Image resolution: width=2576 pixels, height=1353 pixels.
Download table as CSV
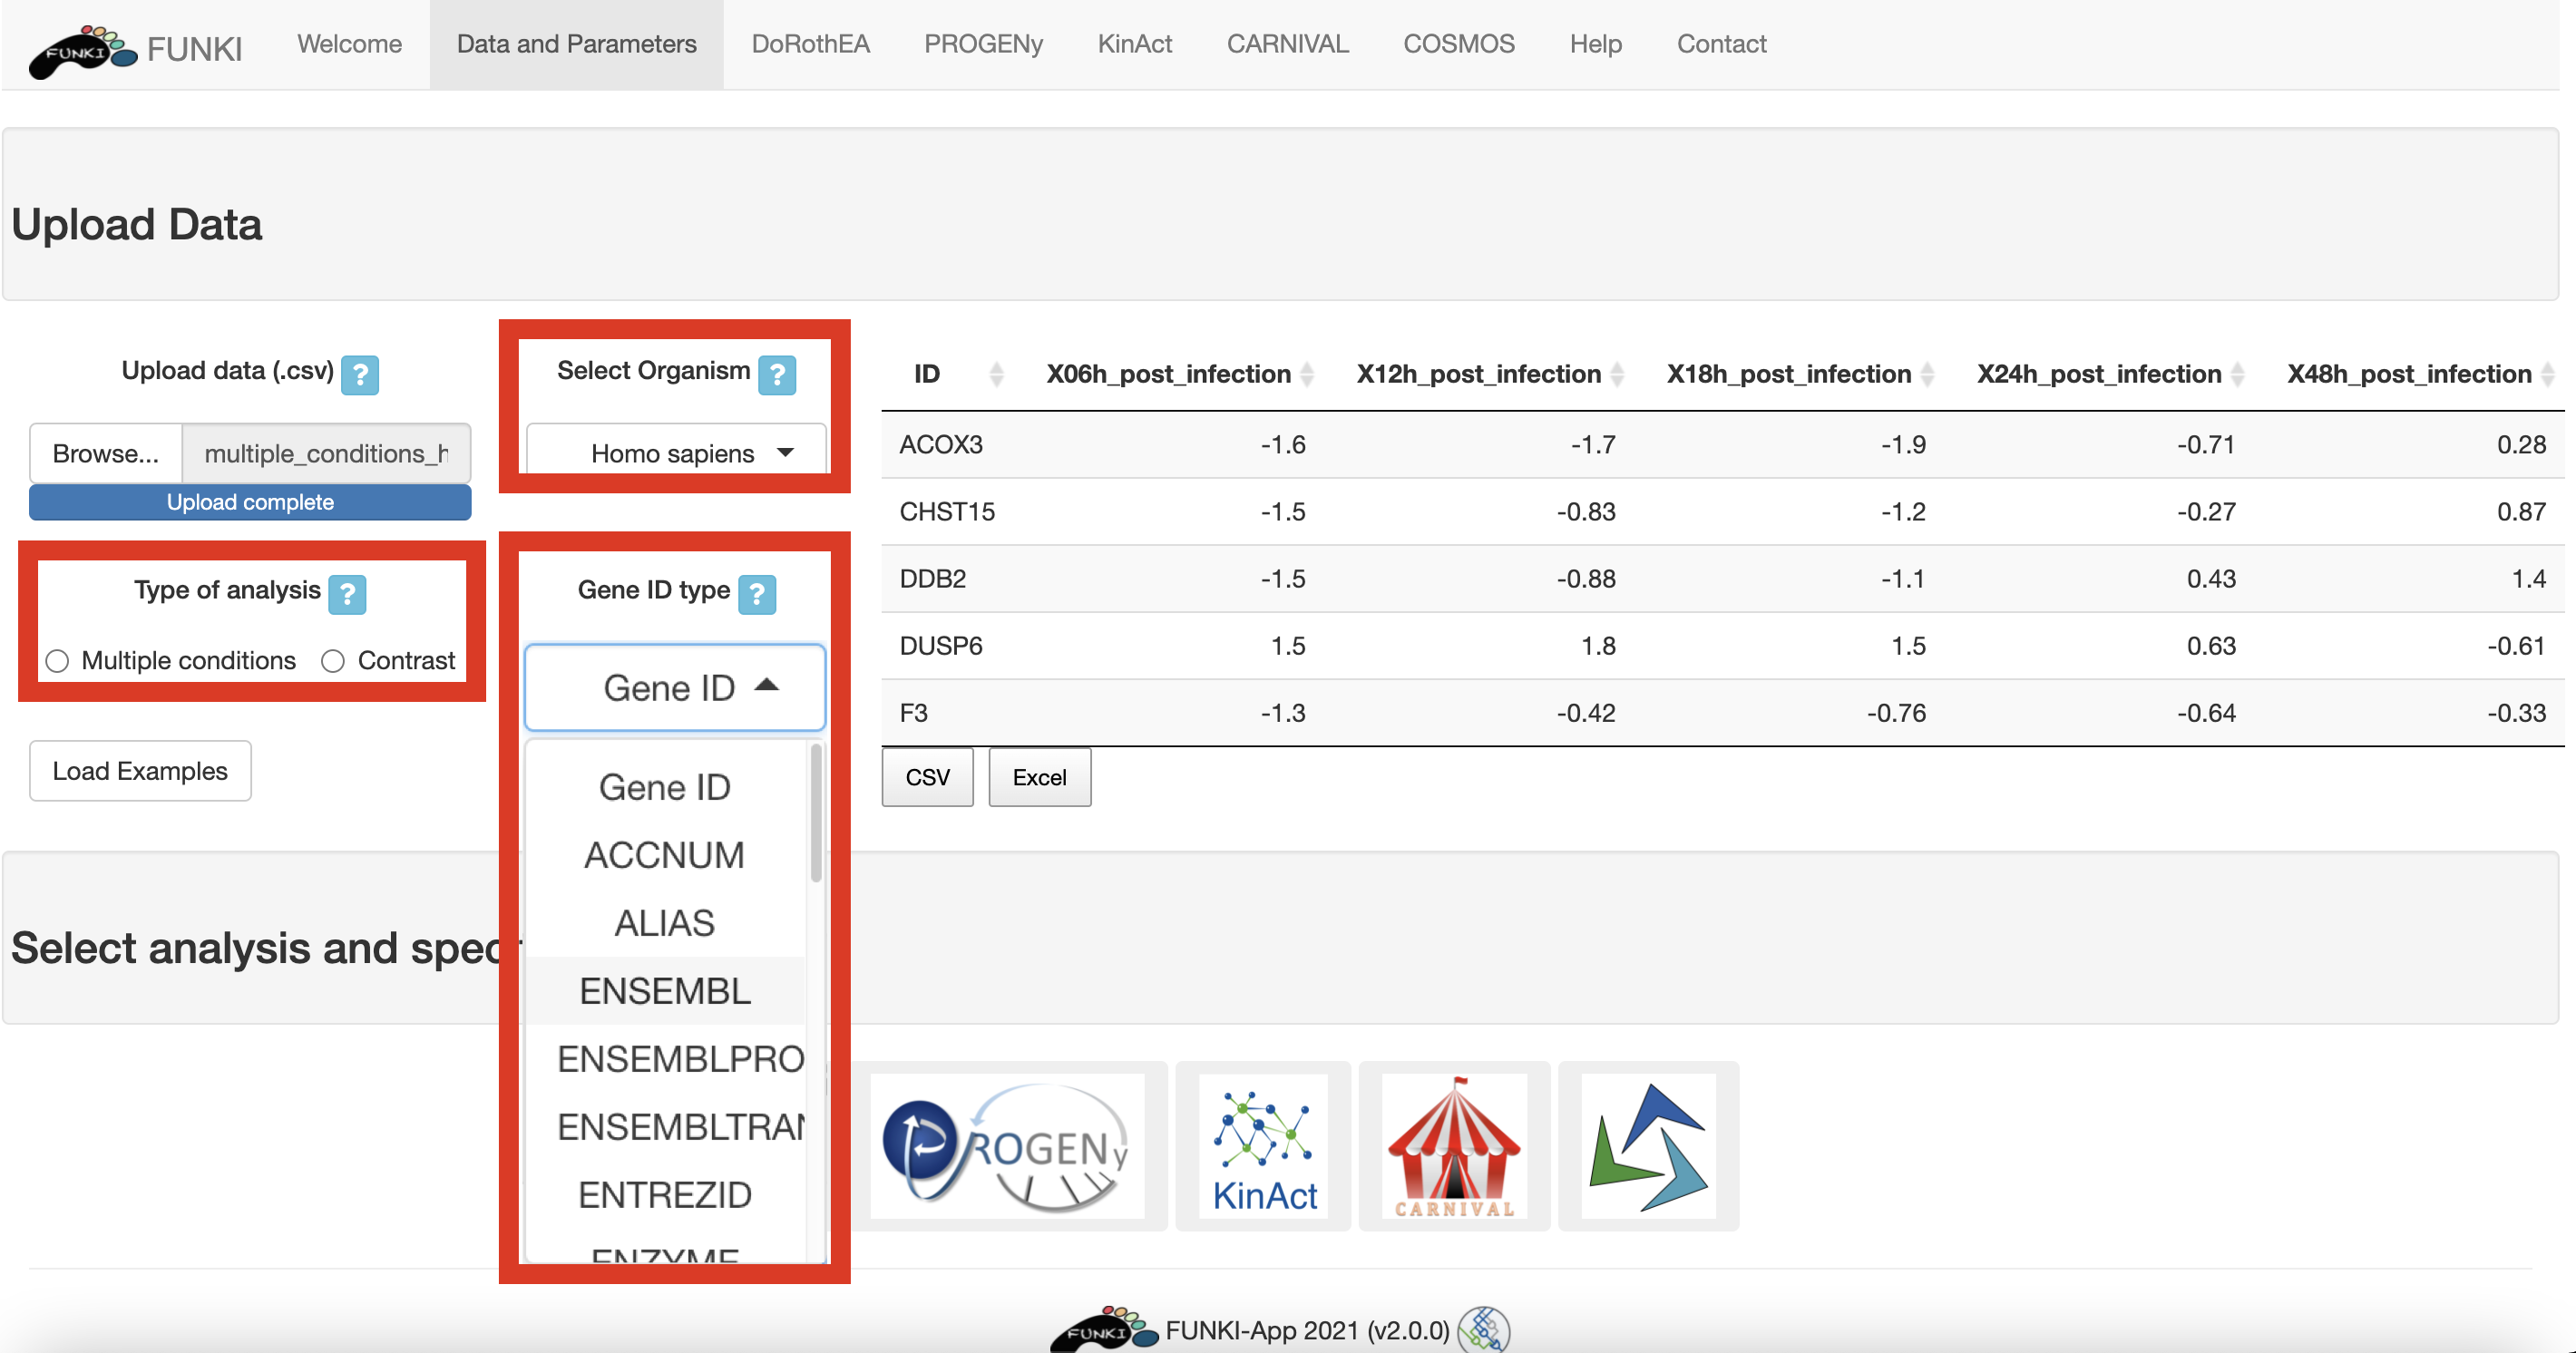(927, 777)
